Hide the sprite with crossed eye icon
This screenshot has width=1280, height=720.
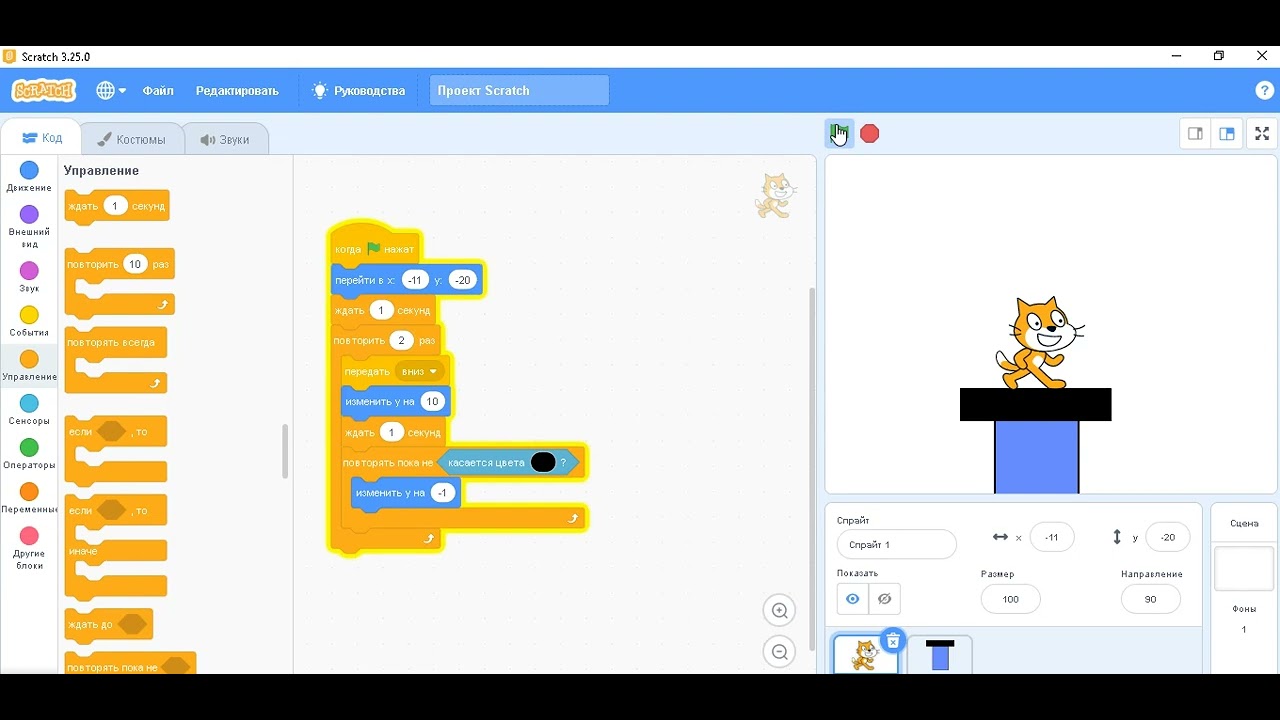(x=885, y=599)
